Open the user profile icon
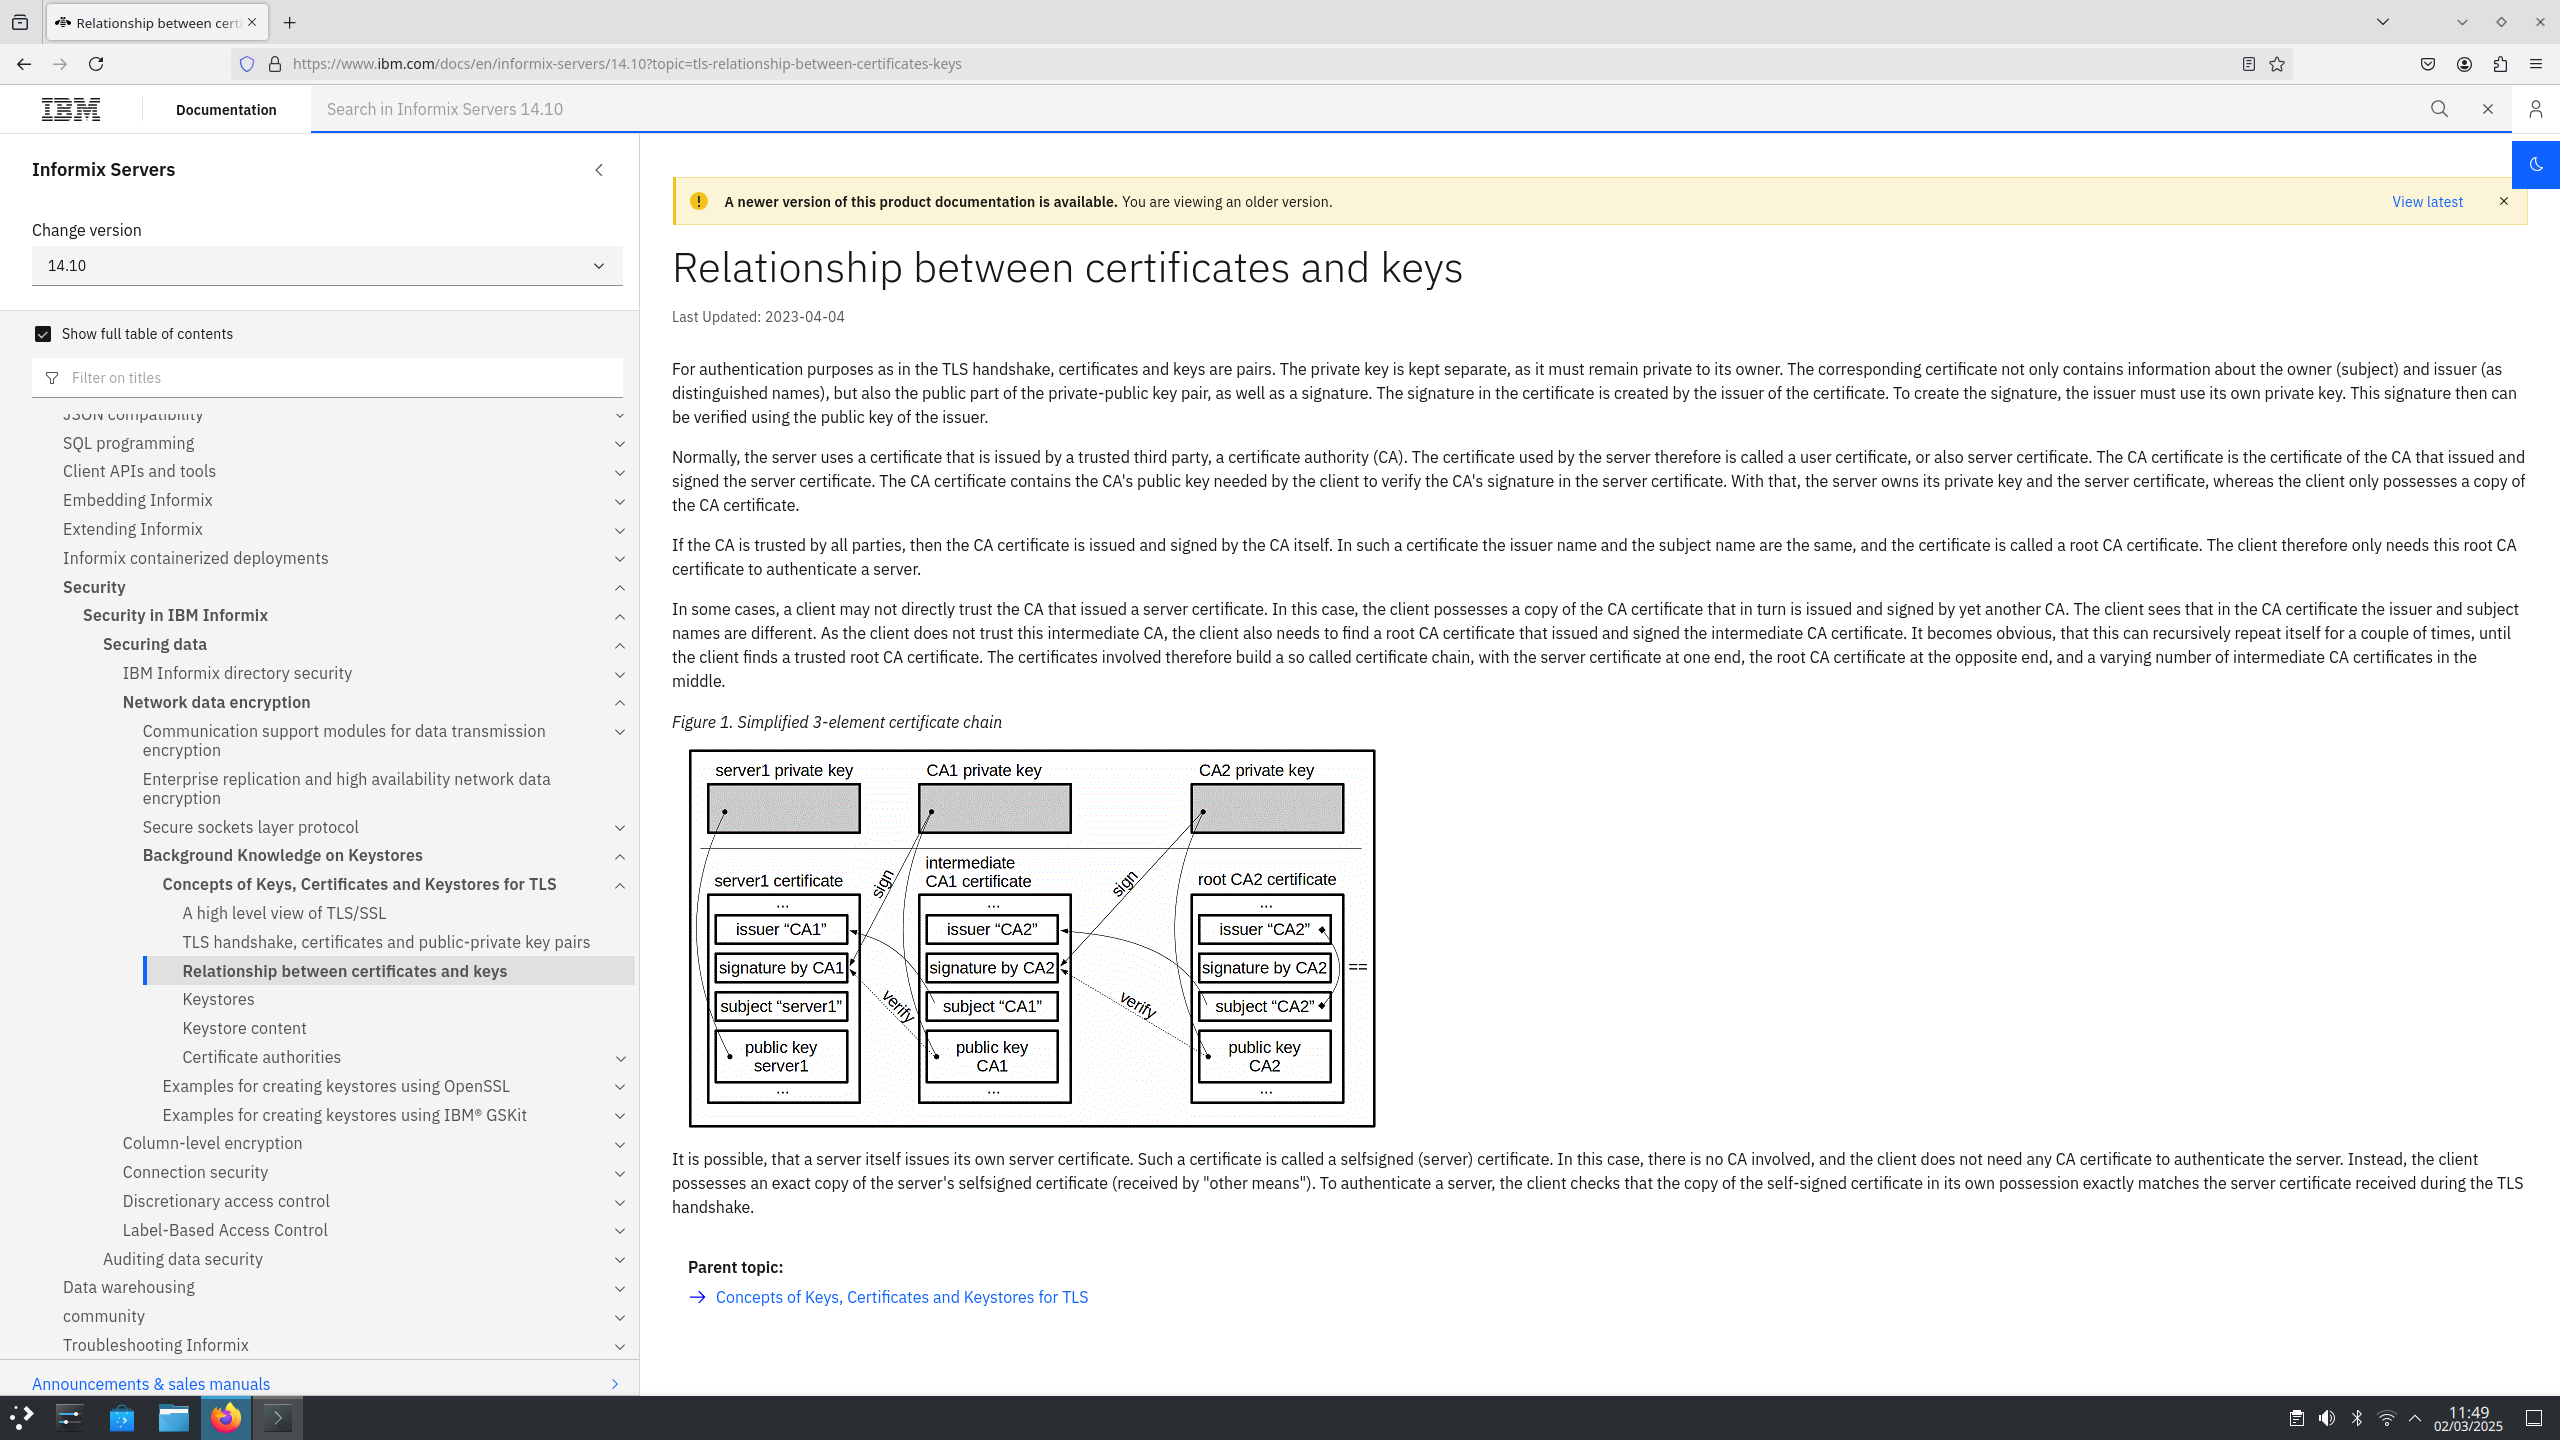Image resolution: width=2560 pixels, height=1440 pixels. pos(2535,109)
